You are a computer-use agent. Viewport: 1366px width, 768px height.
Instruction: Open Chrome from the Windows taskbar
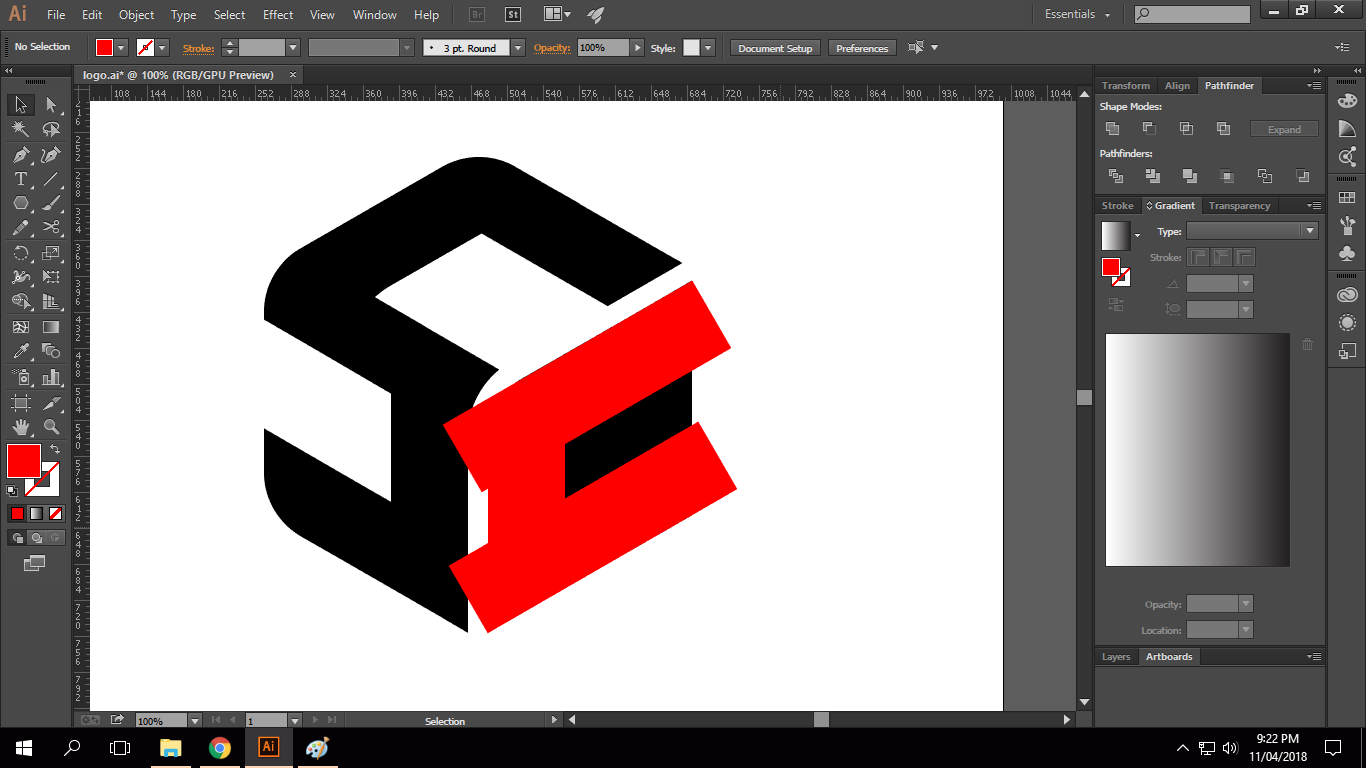click(x=220, y=748)
